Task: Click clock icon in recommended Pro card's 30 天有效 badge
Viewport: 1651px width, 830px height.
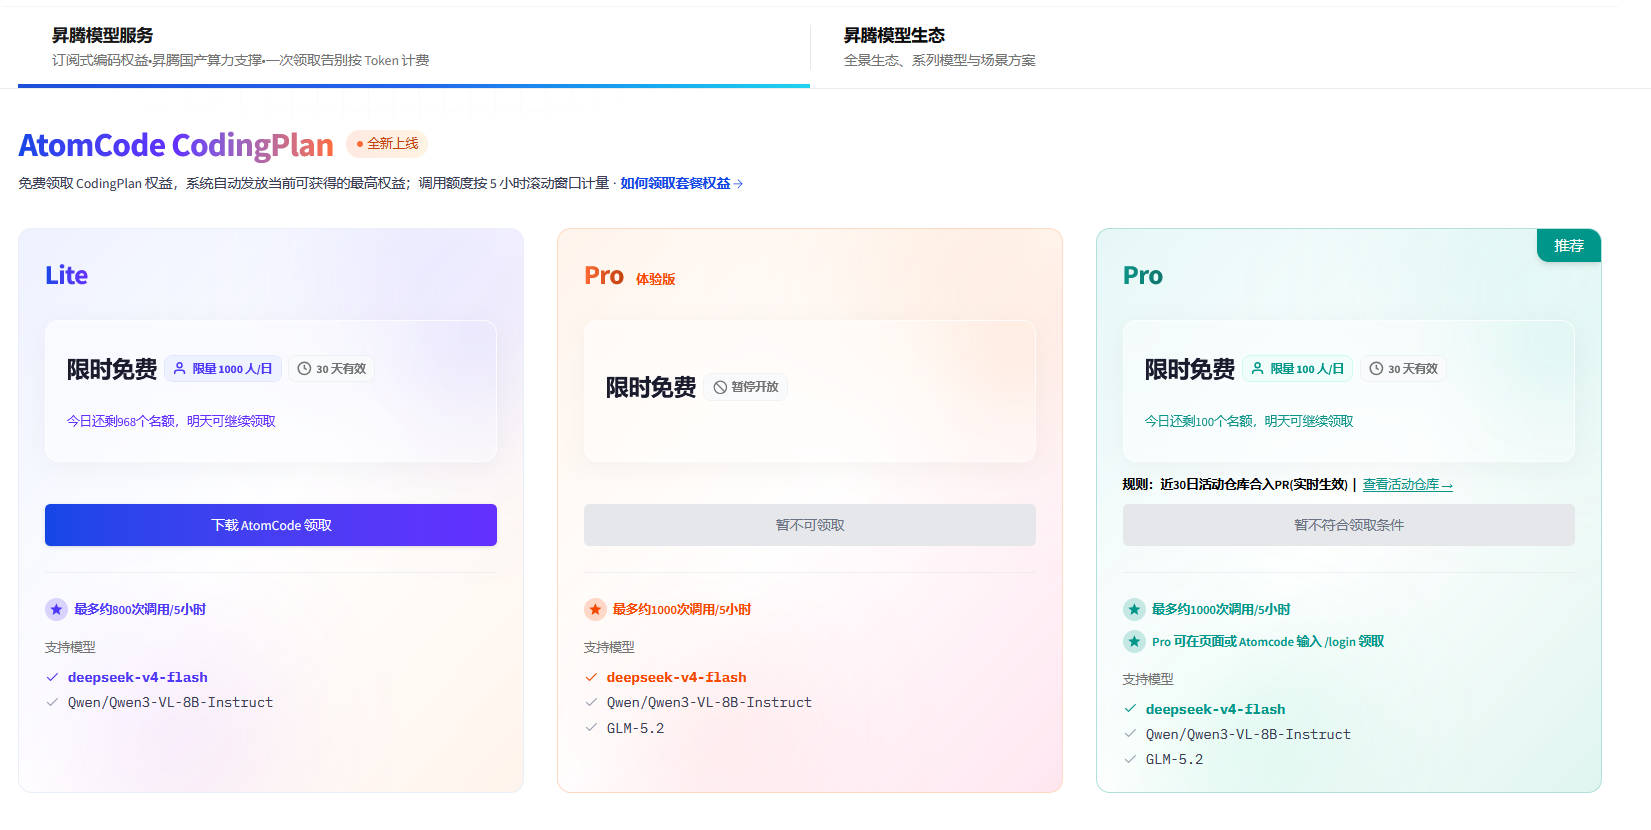Action: pyautogui.click(x=1376, y=369)
